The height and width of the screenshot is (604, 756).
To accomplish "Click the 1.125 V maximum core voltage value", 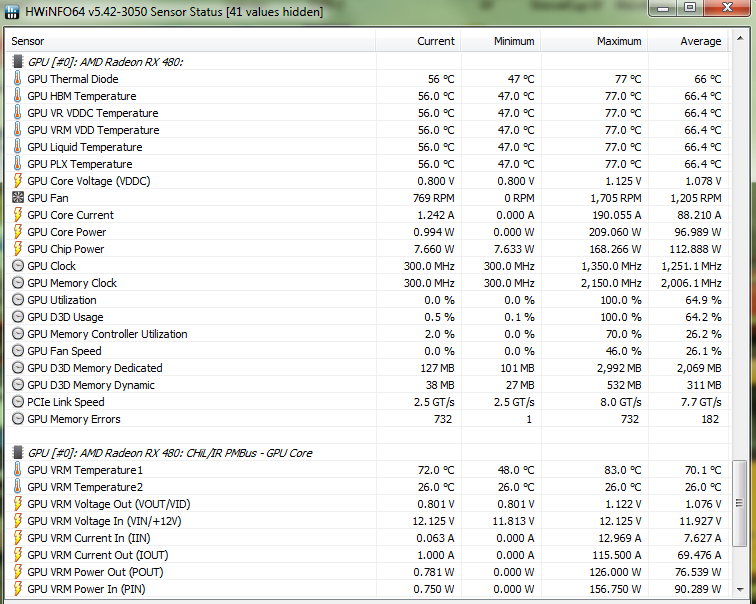I will tap(622, 181).
